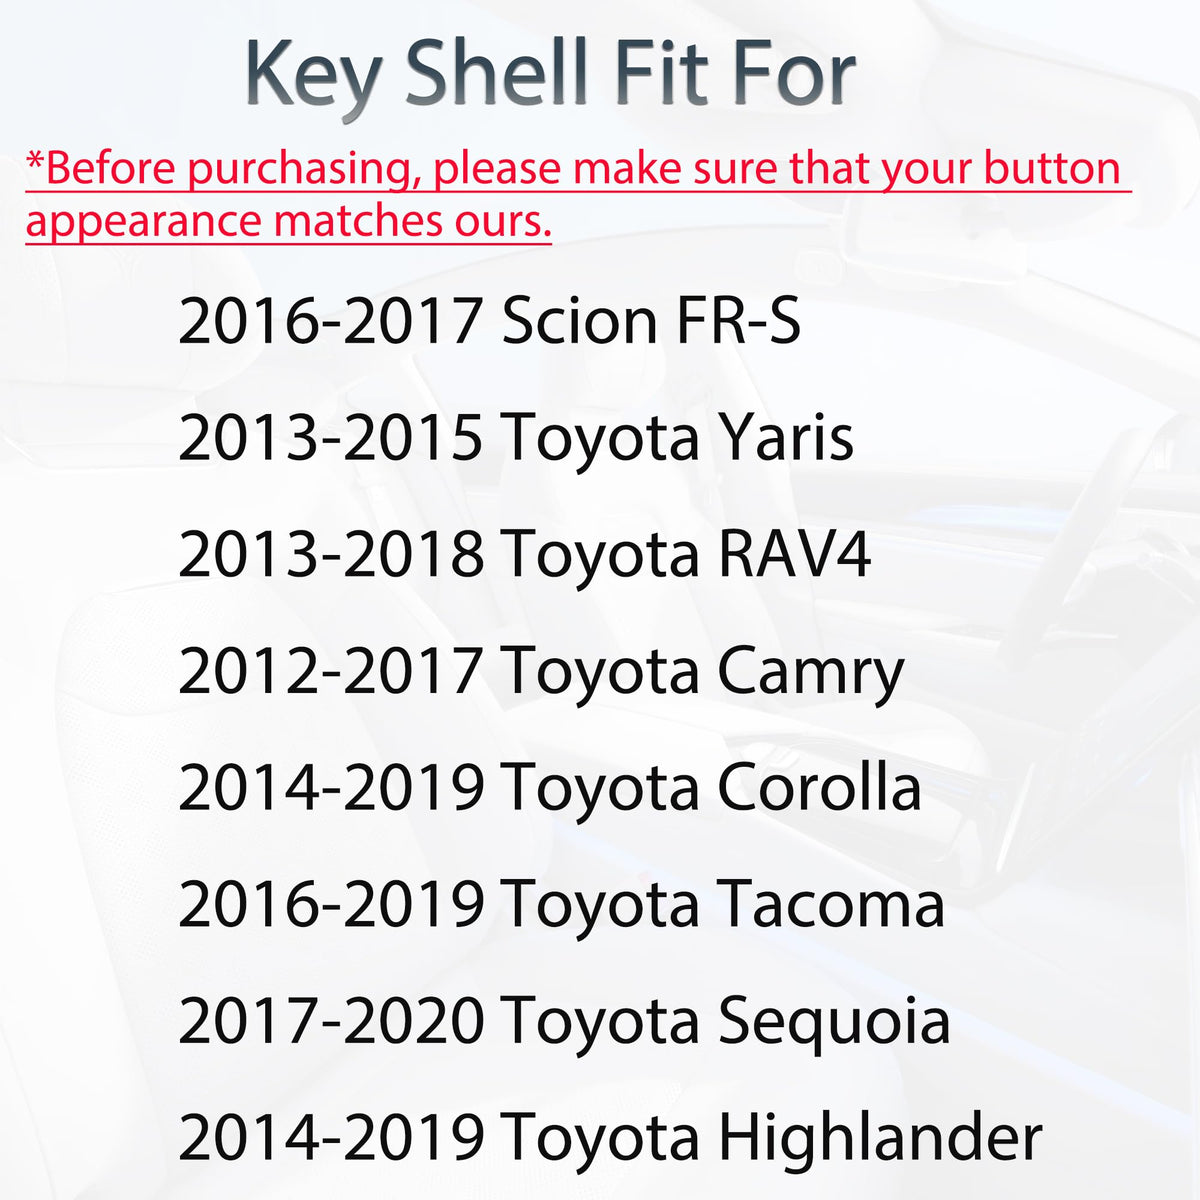The image size is (1200, 1200).
Task: Click the words "your button" in the red warning
Action: coord(1000,168)
